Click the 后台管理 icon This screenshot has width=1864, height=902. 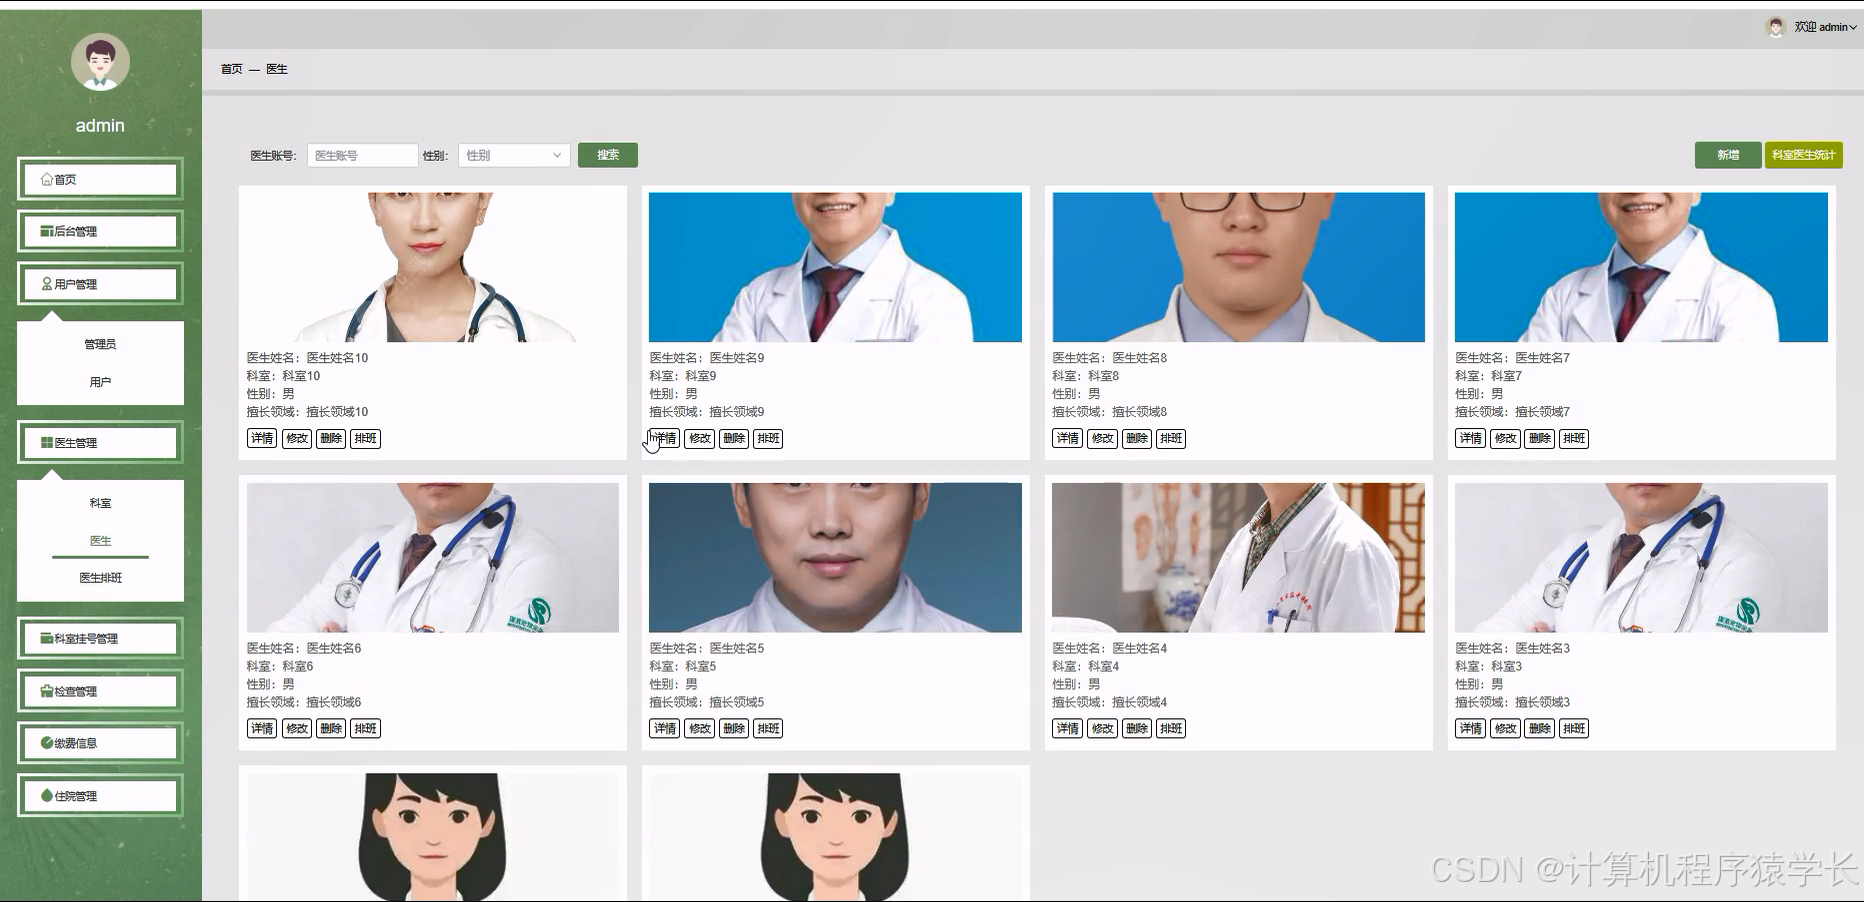pyautogui.click(x=47, y=231)
